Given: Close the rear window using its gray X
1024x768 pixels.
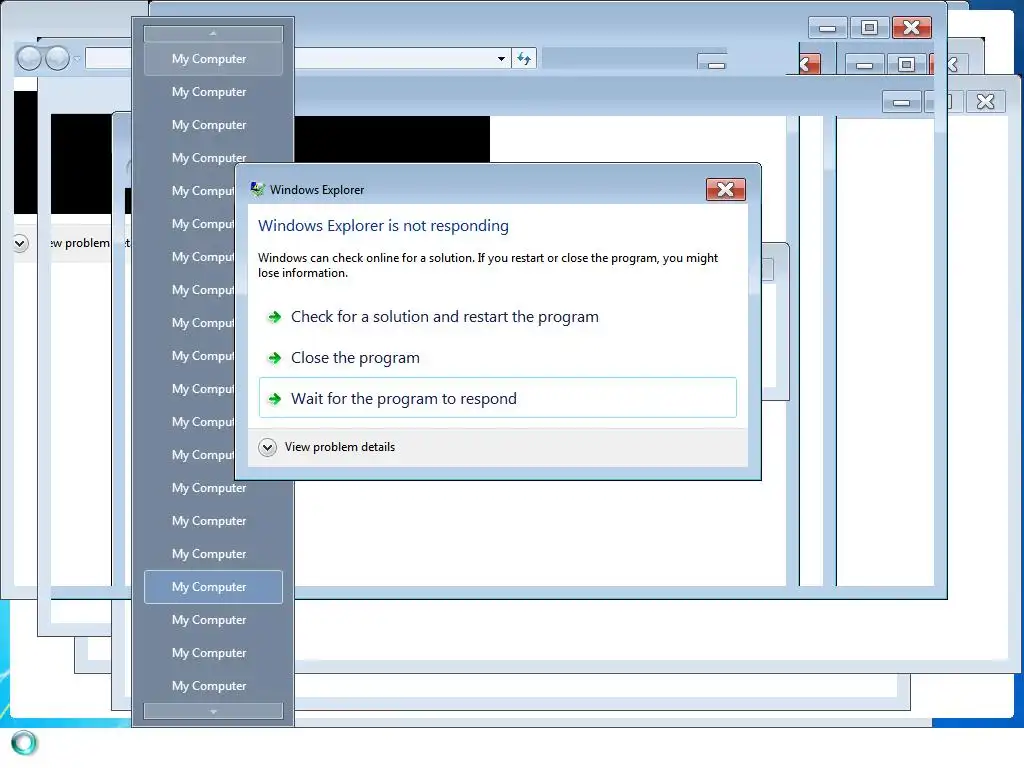Looking at the screenshot, I should [x=985, y=102].
